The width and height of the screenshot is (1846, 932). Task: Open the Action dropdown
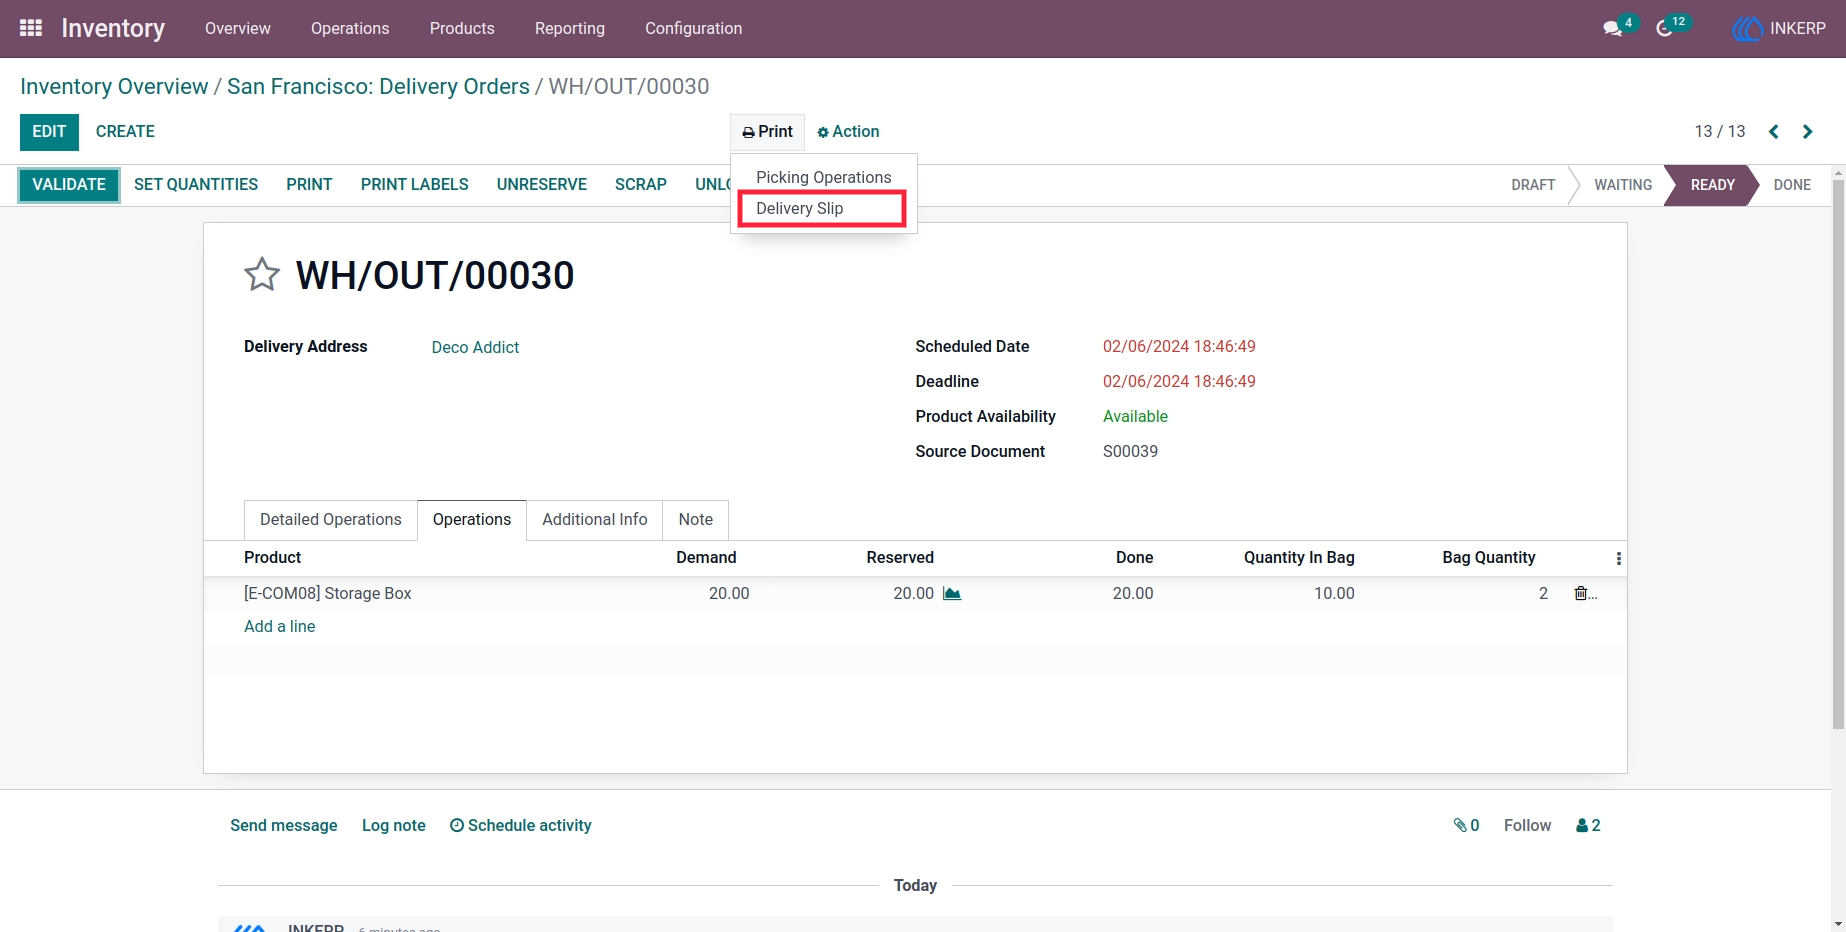coord(848,132)
